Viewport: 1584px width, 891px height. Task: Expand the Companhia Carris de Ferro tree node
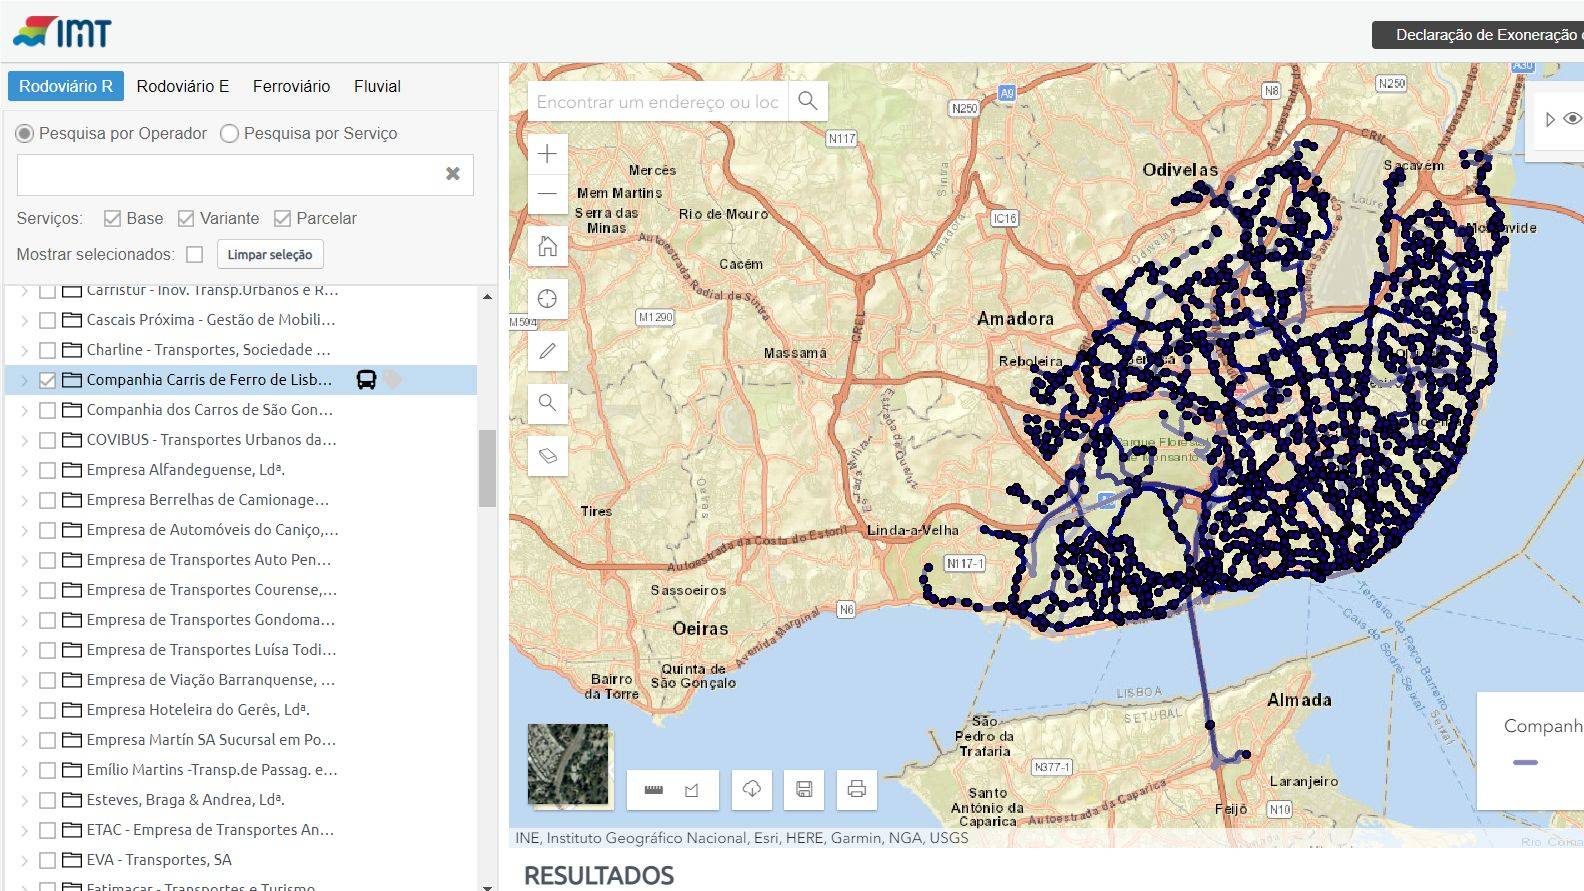[24, 380]
